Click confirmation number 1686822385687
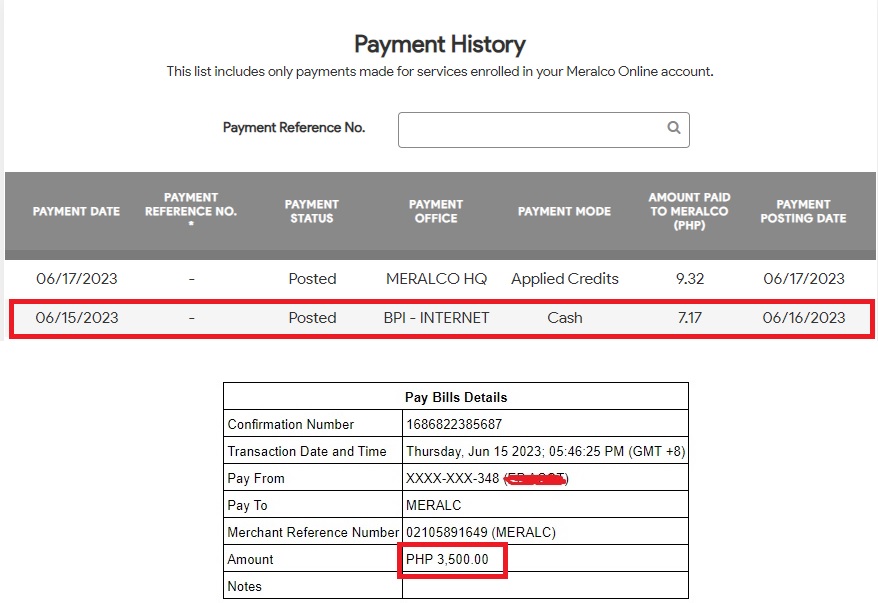The image size is (878, 603). pyautogui.click(x=454, y=424)
